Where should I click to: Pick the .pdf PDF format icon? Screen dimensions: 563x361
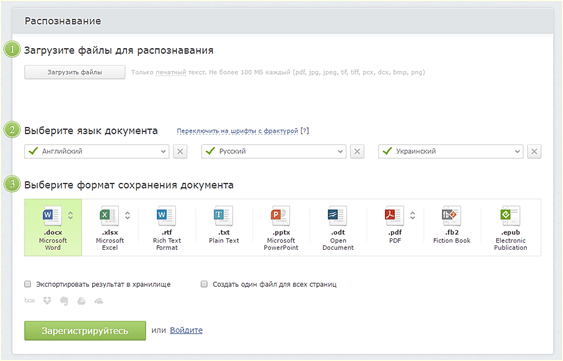click(x=394, y=215)
